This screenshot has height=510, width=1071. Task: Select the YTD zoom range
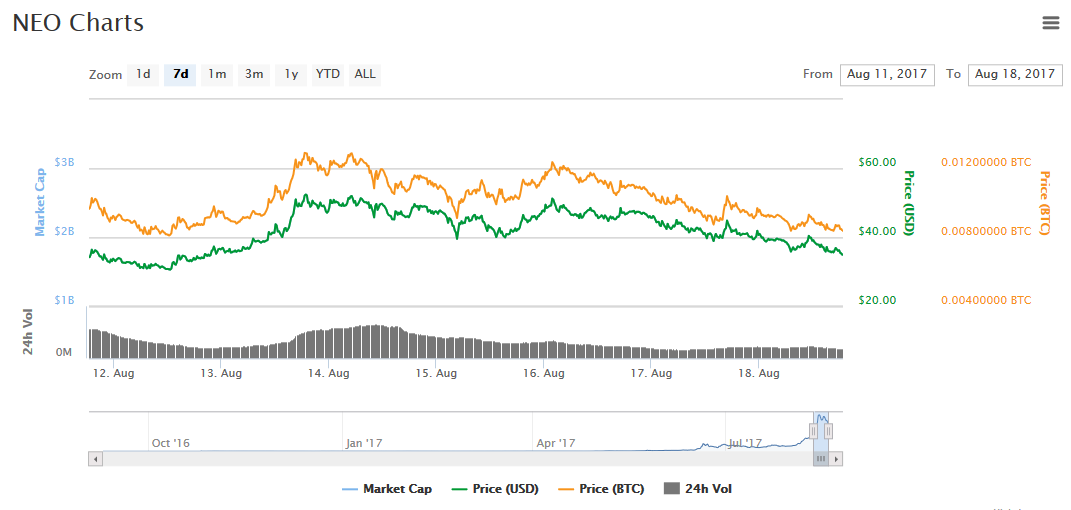point(328,74)
